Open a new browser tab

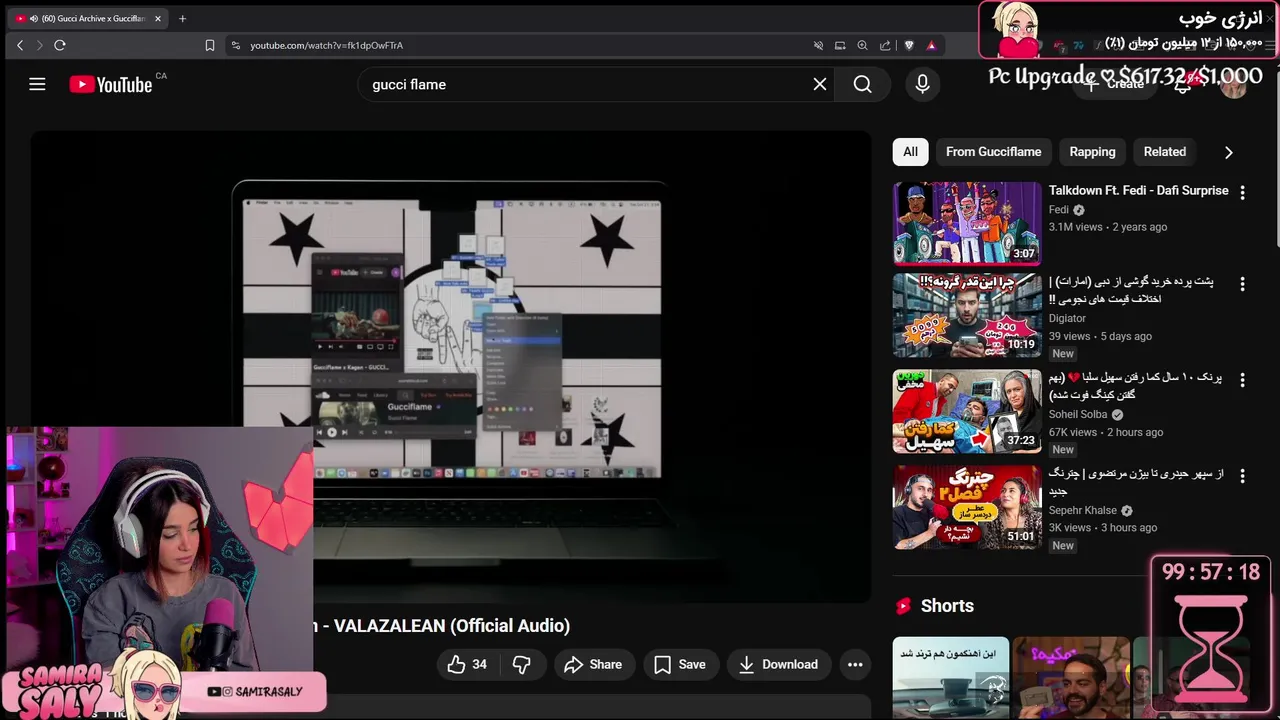(182, 18)
